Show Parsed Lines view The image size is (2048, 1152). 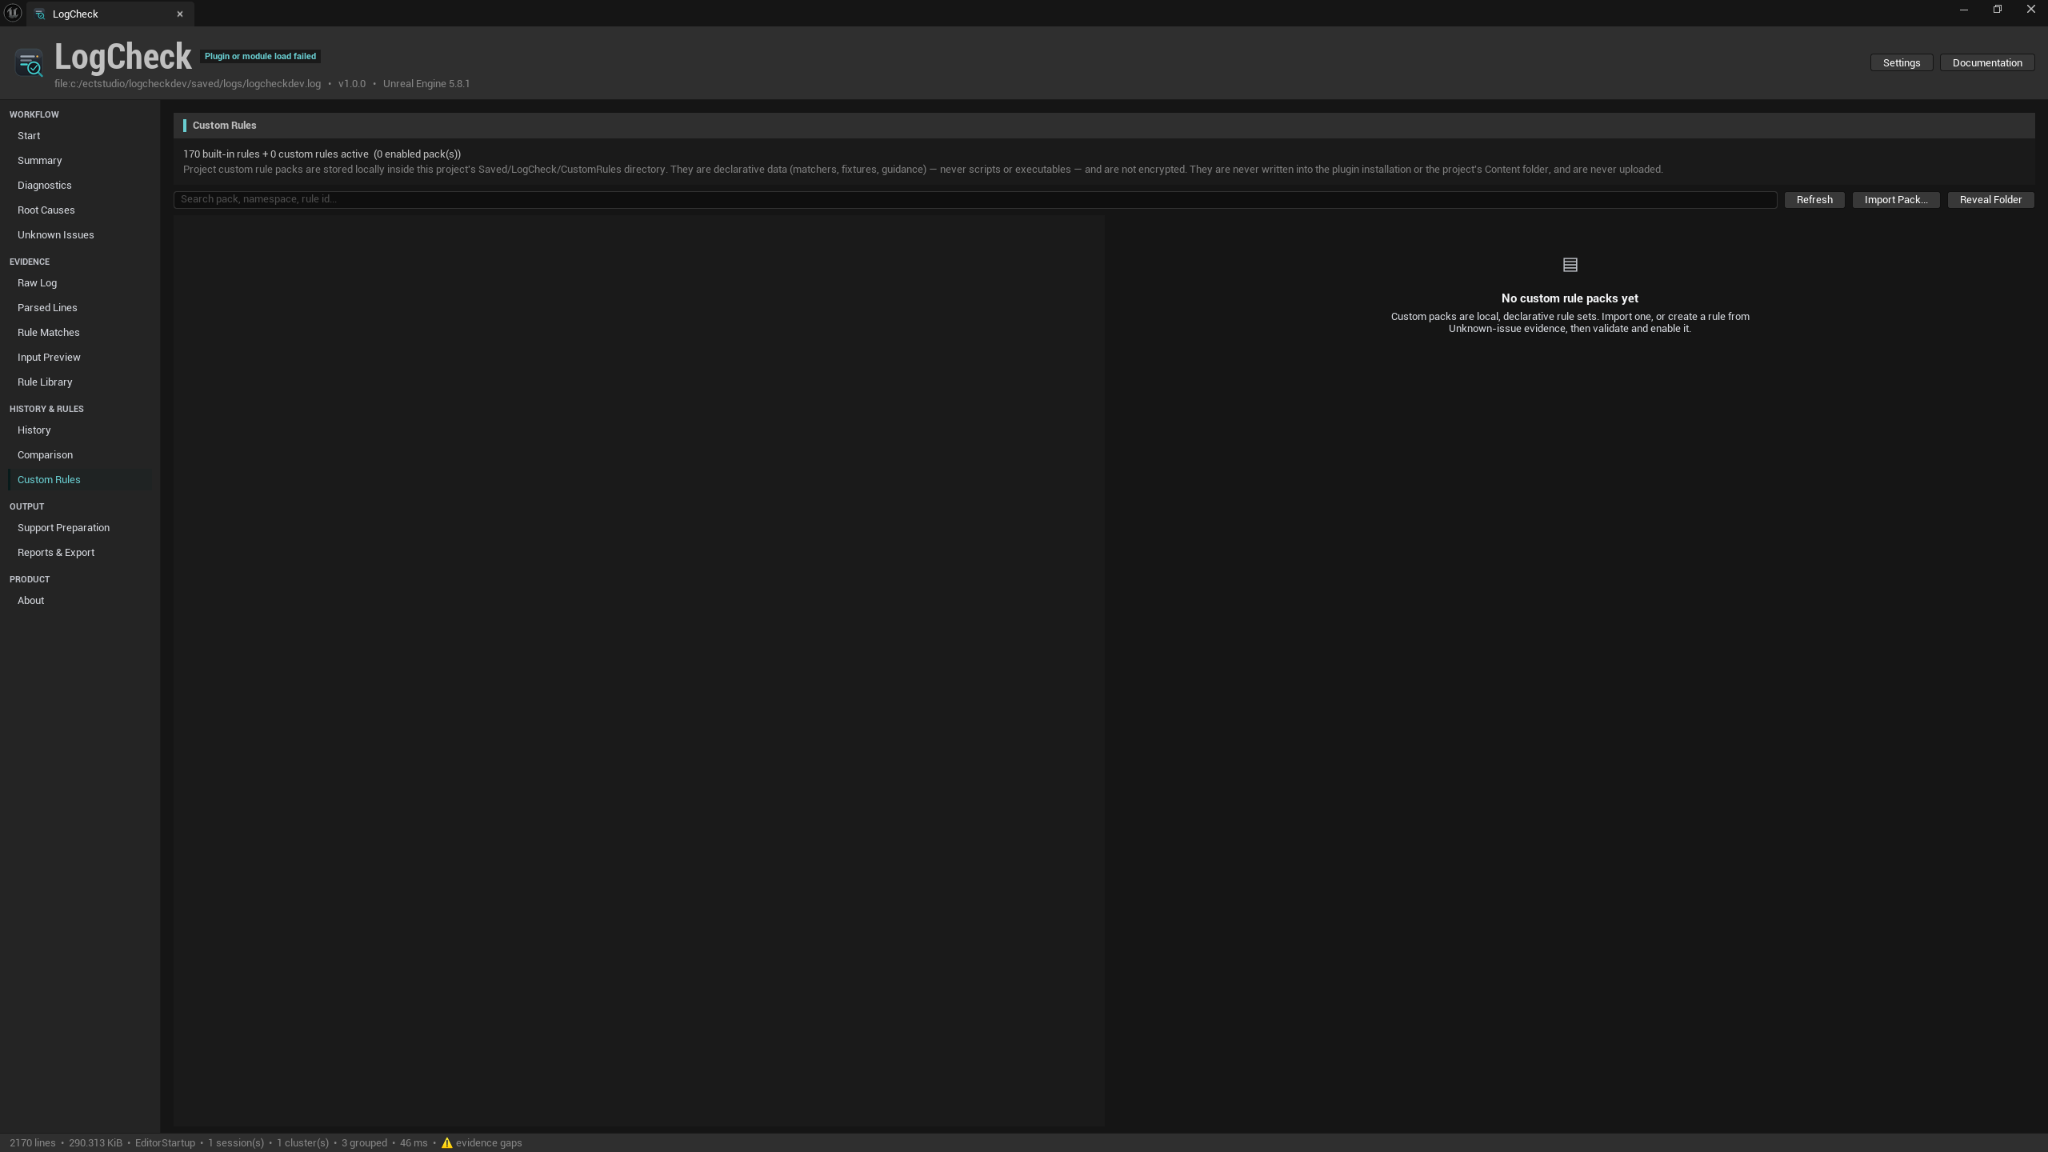[x=80, y=308]
